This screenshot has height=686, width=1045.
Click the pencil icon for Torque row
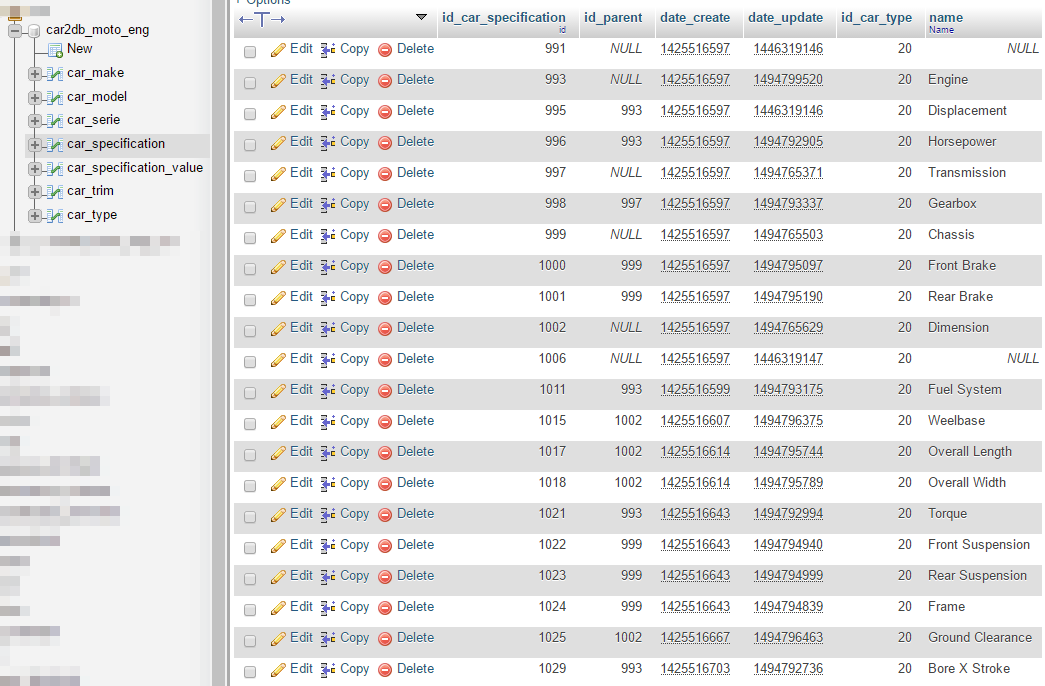(278, 515)
